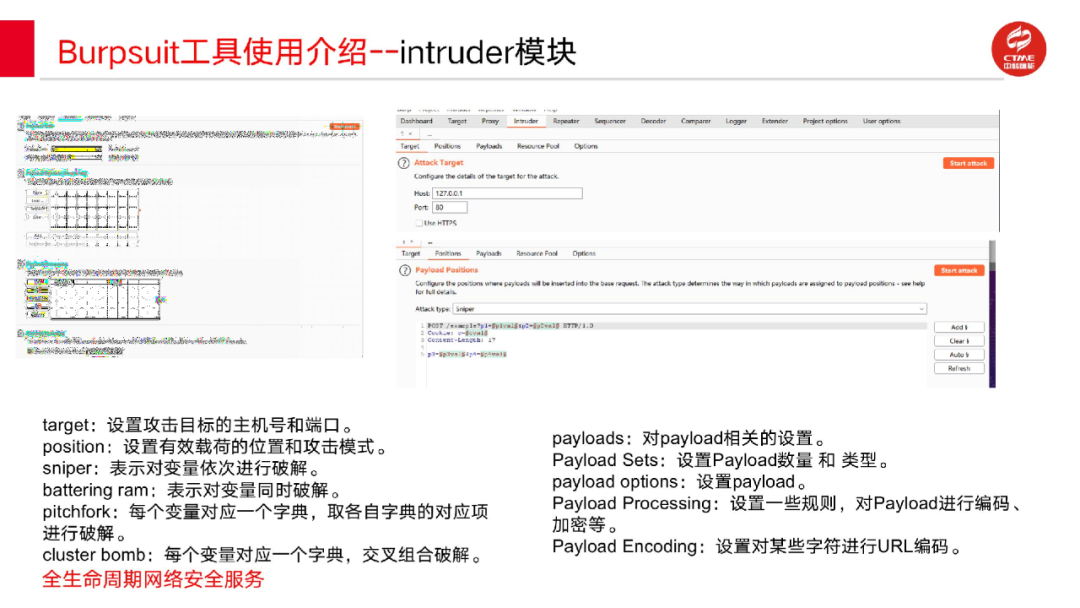The image size is (1080, 608).
Task: Select Positions sub-tab above Attack Target
Action: coord(448,147)
